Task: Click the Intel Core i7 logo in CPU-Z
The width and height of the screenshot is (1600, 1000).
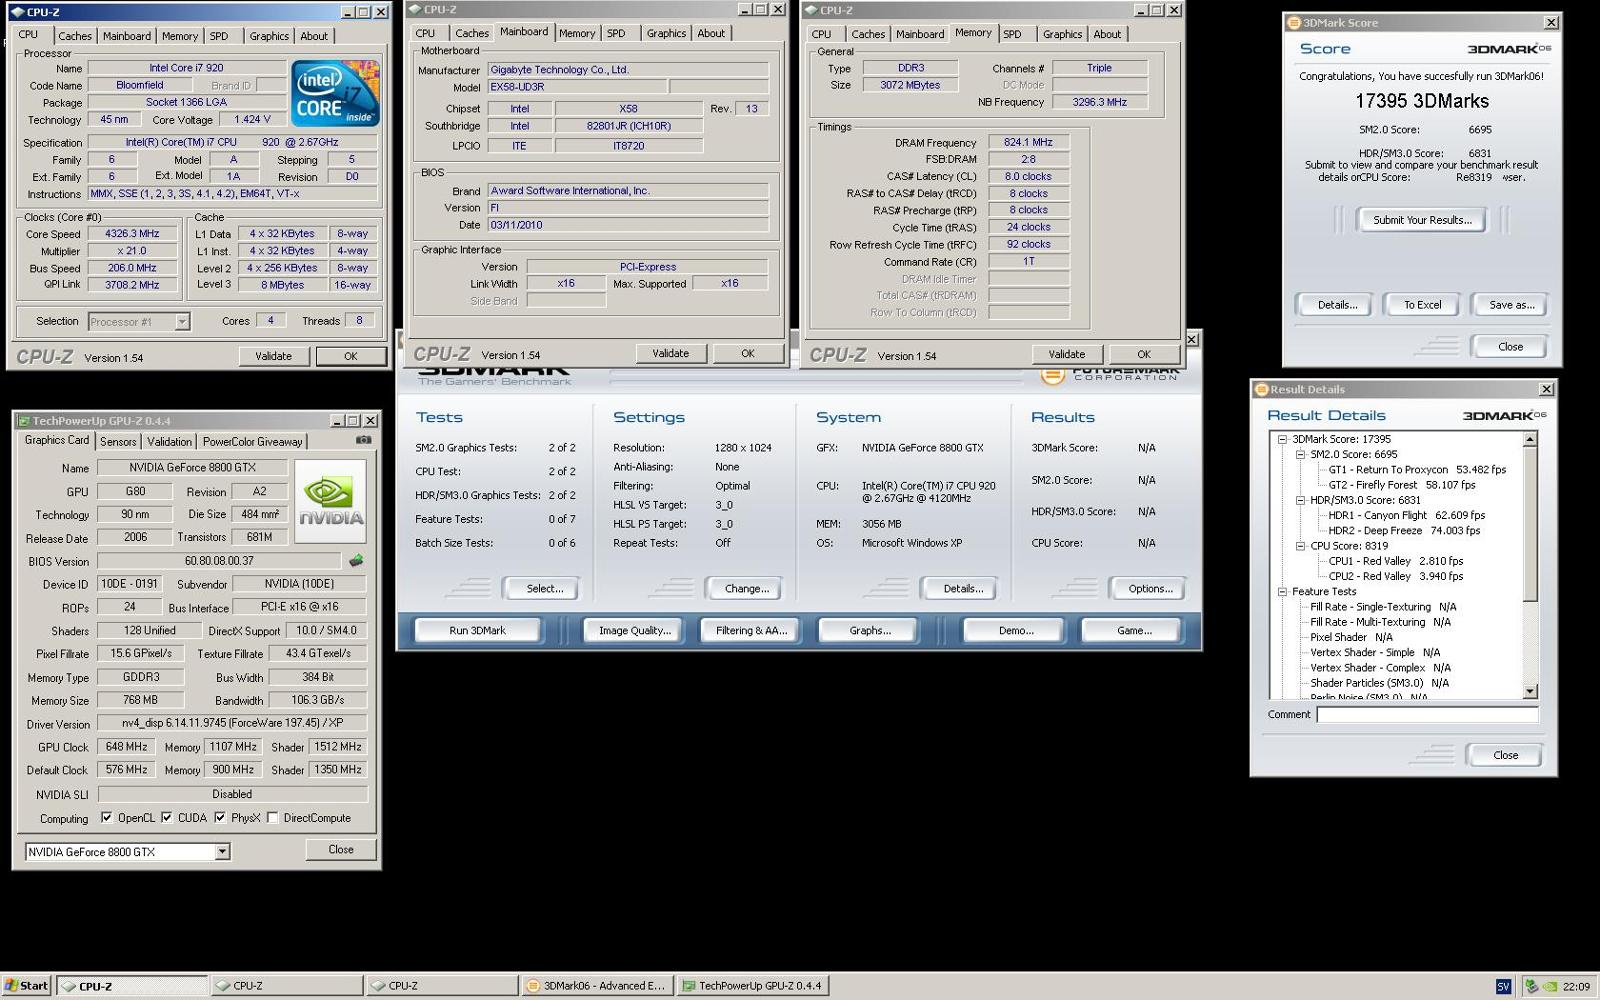Action: pos(335,93)
